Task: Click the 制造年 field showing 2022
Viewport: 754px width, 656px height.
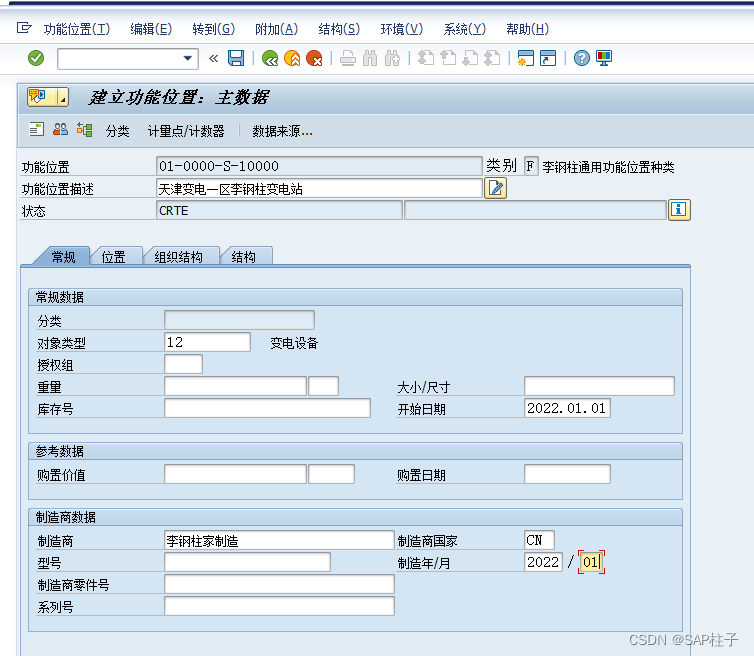Action: (x=543, y=562)
